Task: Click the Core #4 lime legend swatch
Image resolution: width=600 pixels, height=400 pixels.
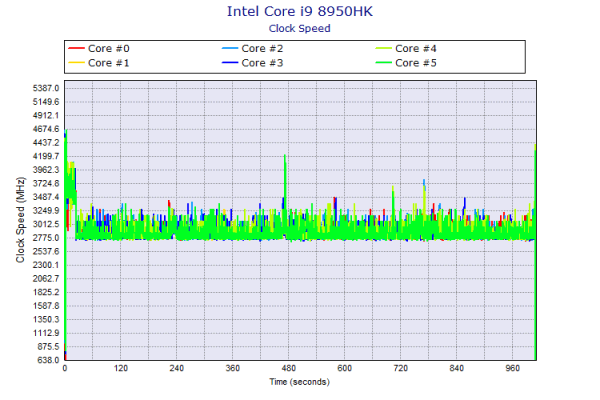Action: pos(383,49)
